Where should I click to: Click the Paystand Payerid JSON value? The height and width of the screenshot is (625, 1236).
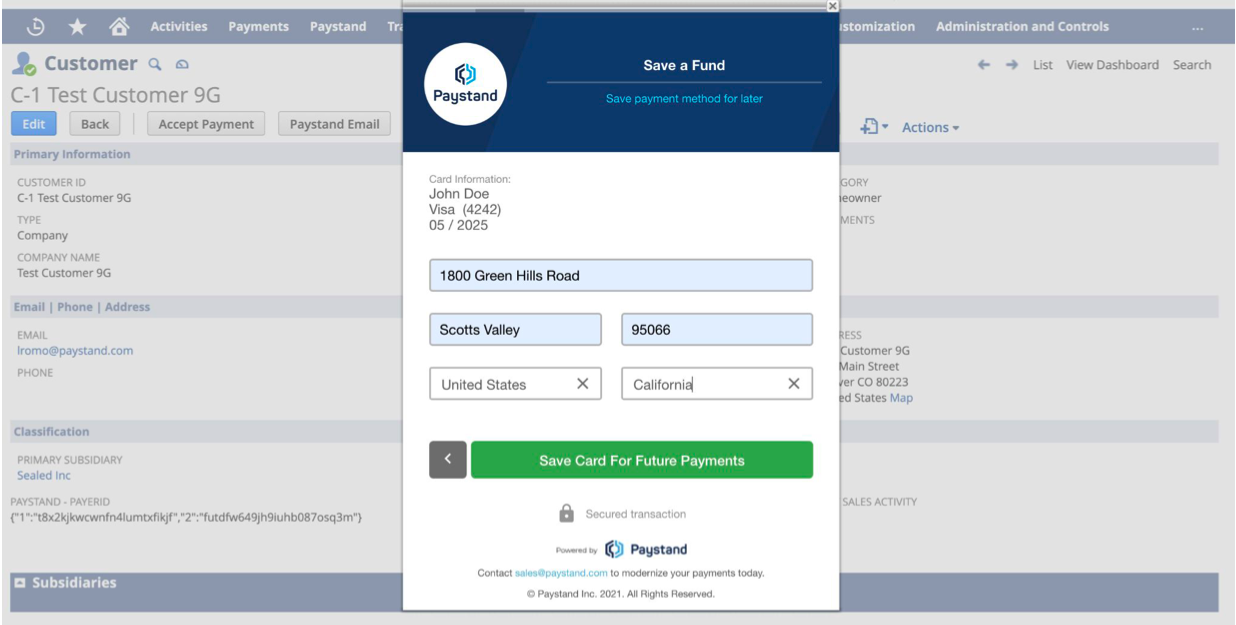point(185,517)
